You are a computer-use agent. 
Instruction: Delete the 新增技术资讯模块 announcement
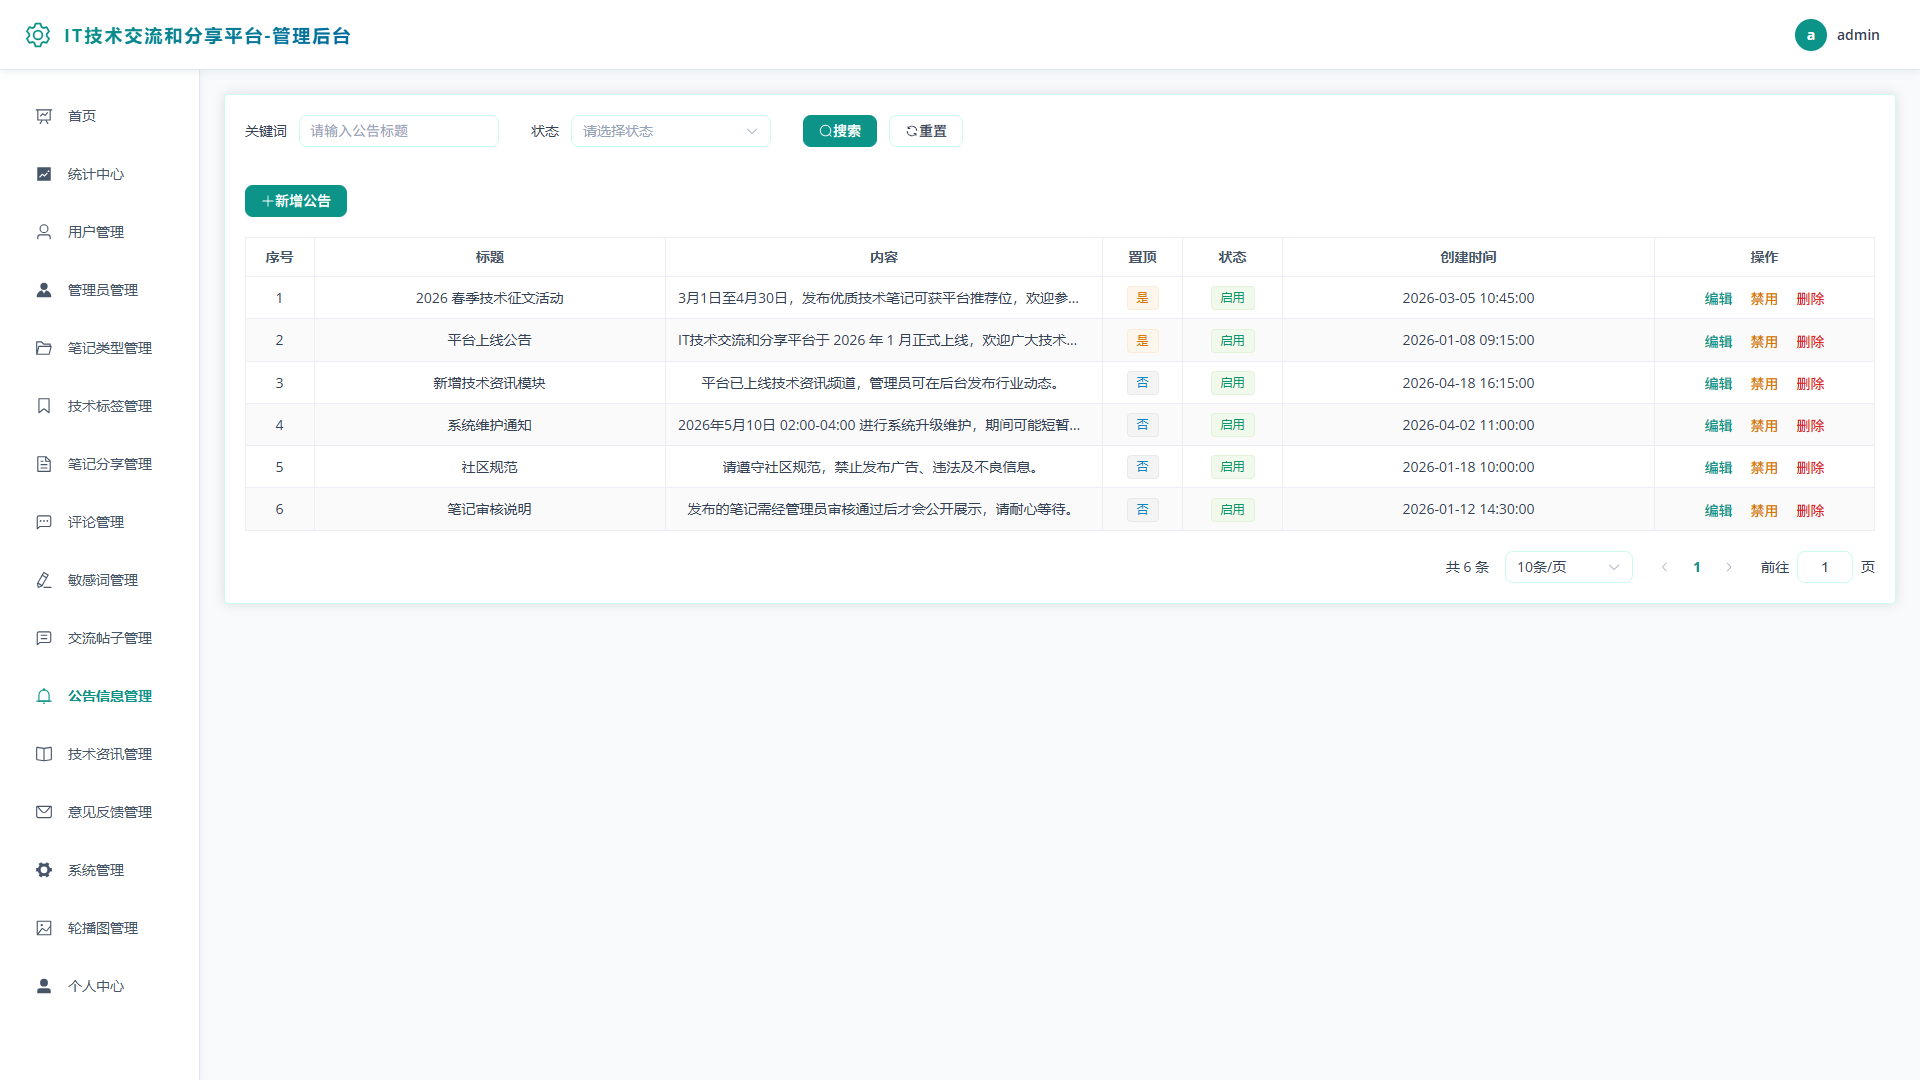[1810, 384]
